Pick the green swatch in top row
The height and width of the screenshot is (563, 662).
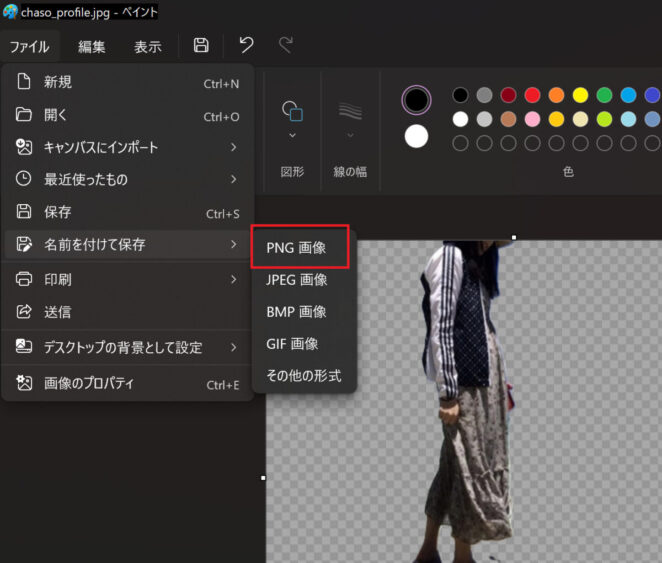pos(605,95)
